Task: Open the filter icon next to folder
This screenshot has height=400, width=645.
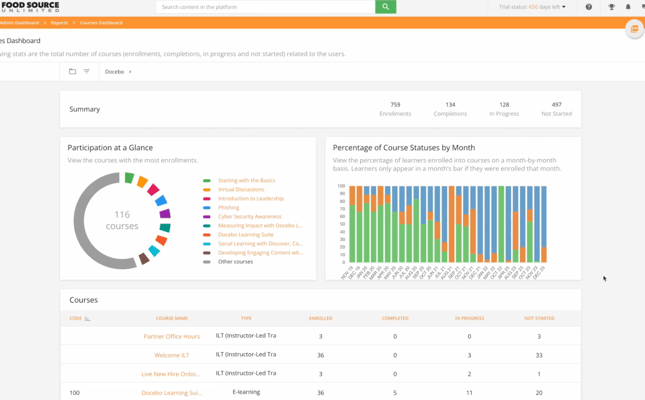Action: [86, 71]
